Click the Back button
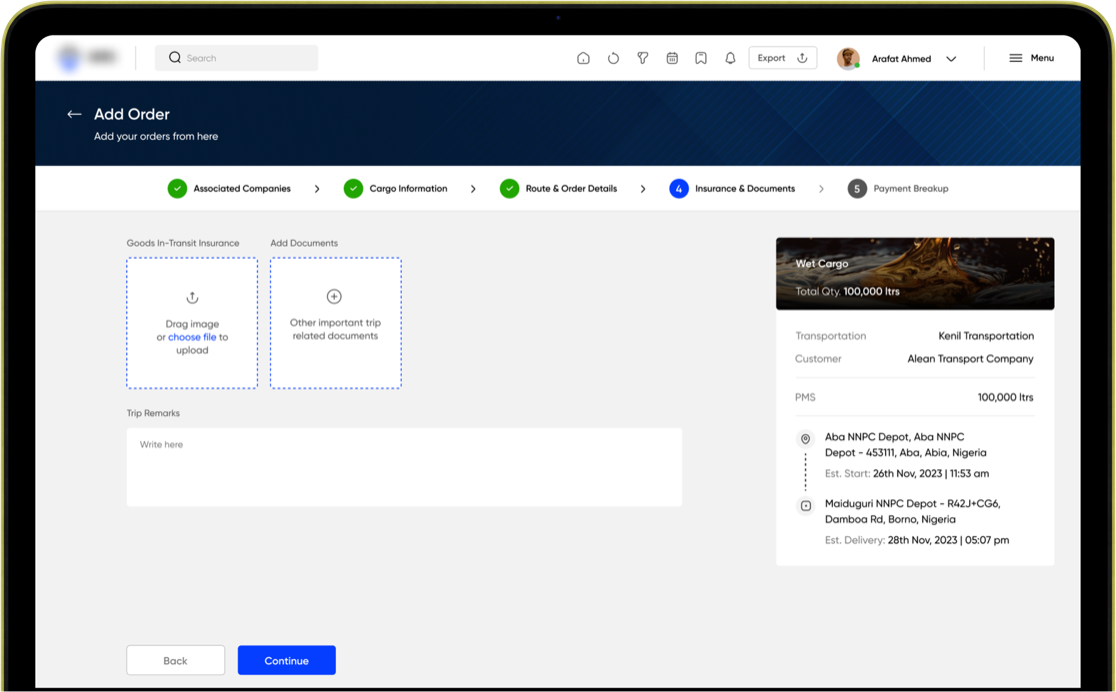Image resolution: width=1116 pixels, height=692 pixels. coord(176,660)
